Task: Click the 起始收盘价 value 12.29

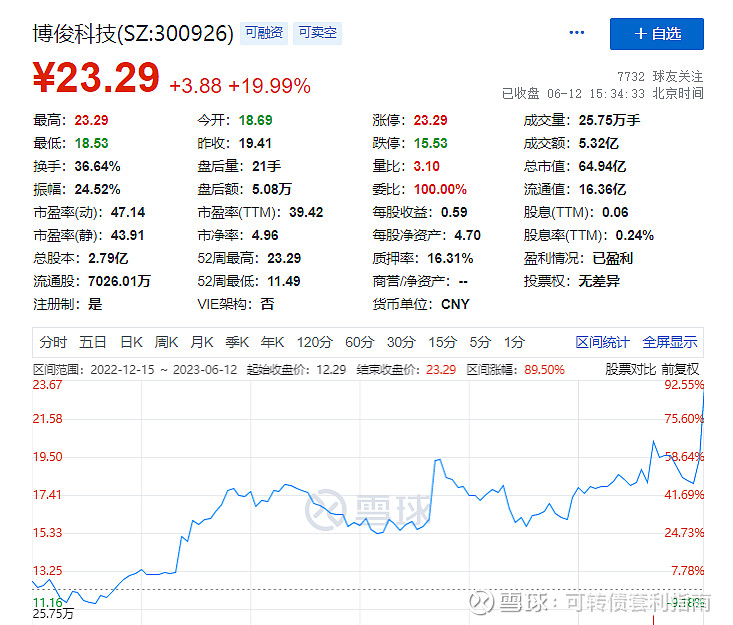Action: [331, 370]
